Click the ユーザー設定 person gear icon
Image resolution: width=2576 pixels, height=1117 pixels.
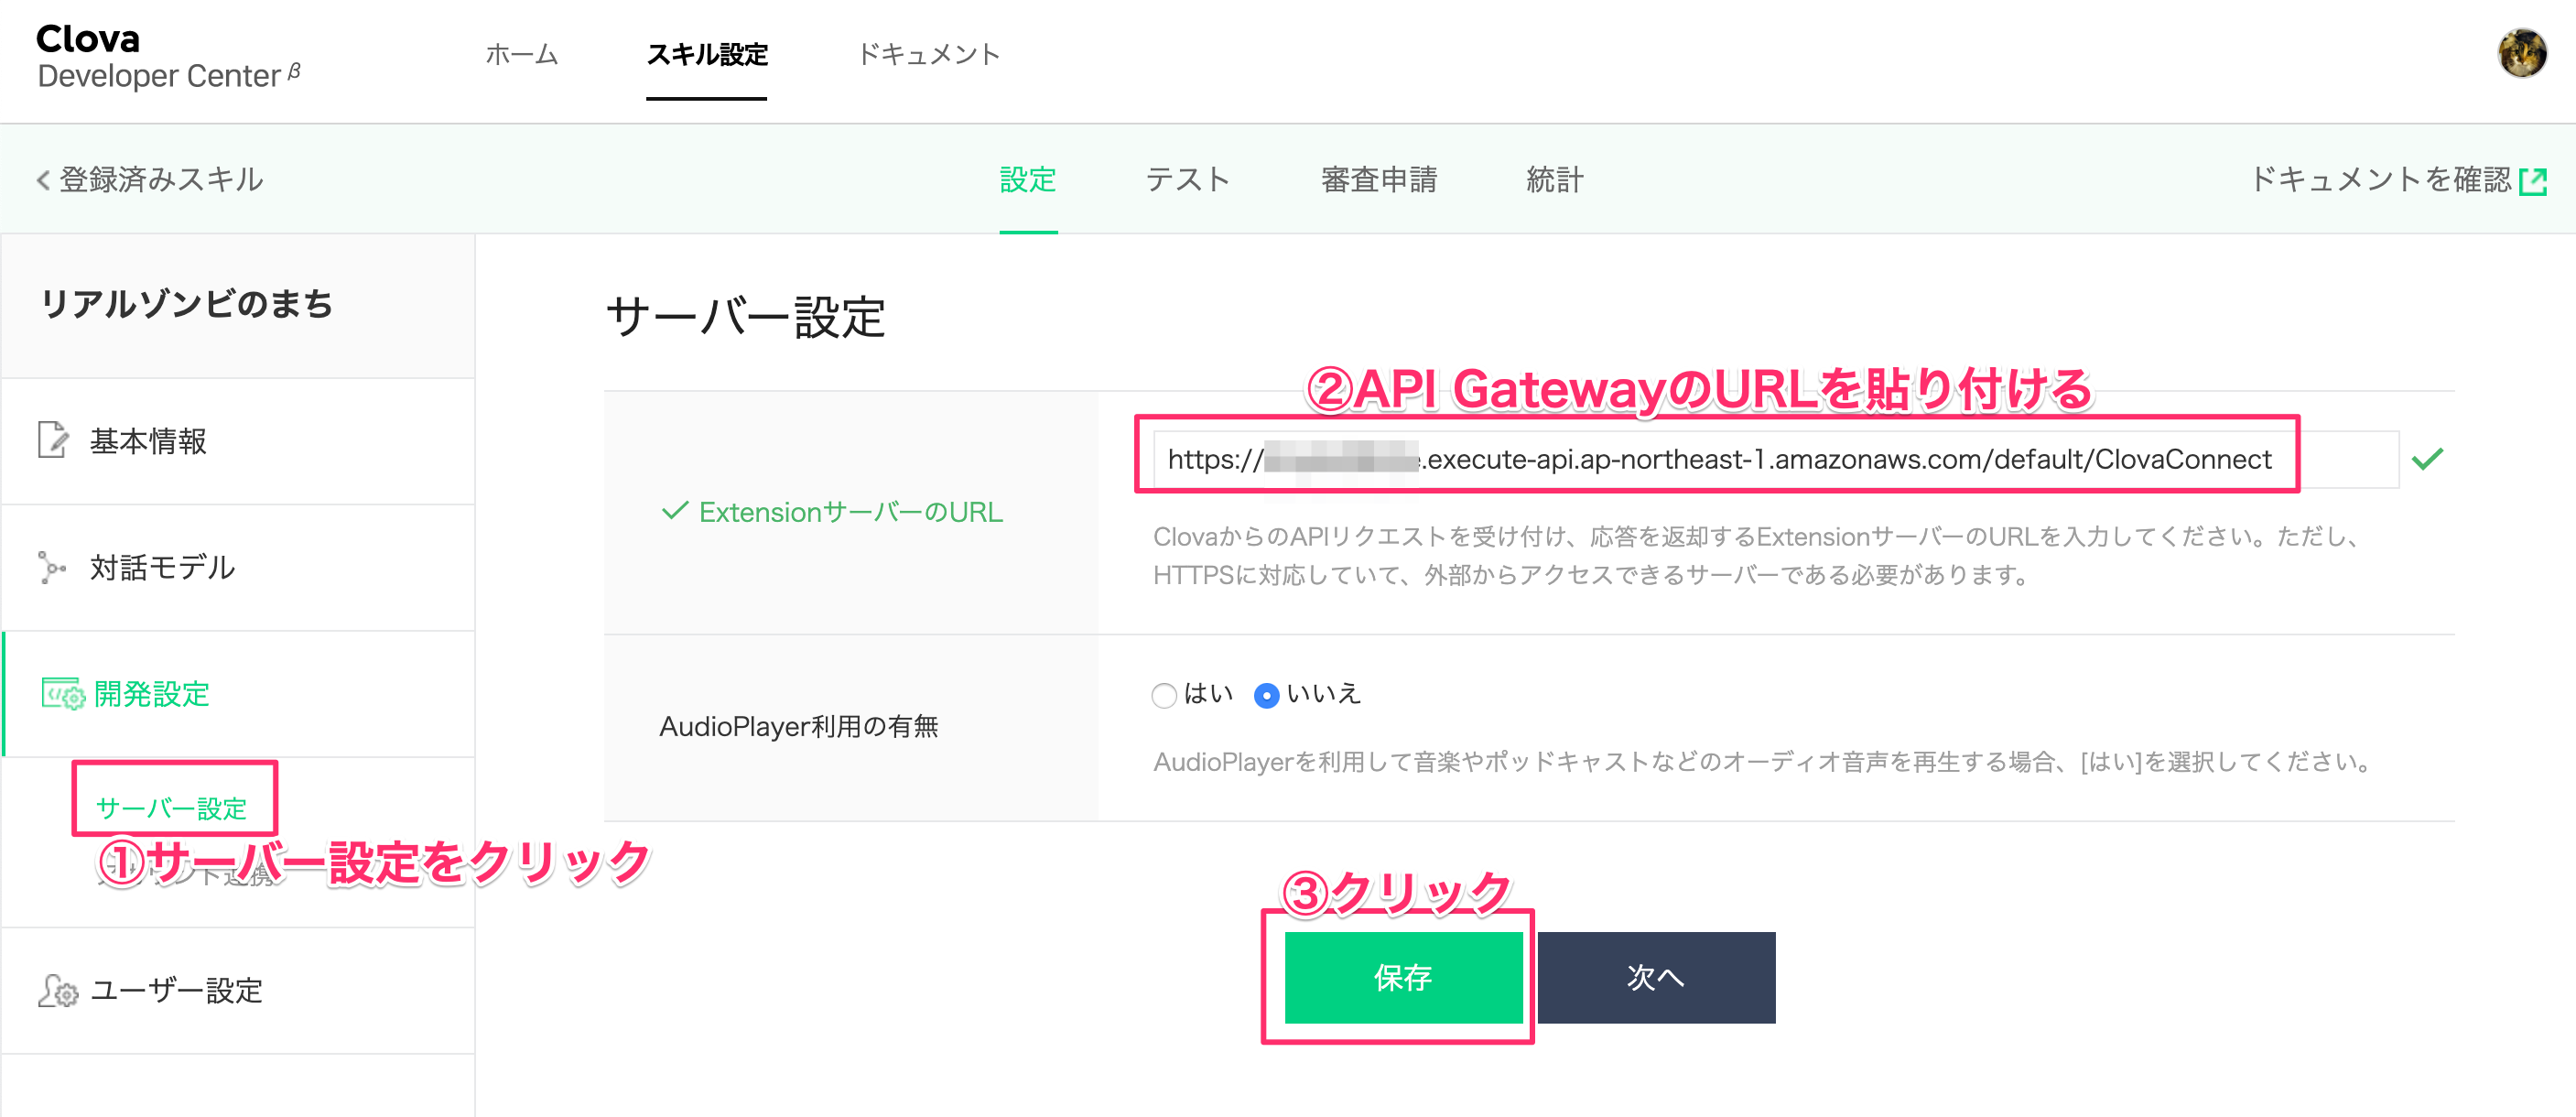(x=57, y=990)
